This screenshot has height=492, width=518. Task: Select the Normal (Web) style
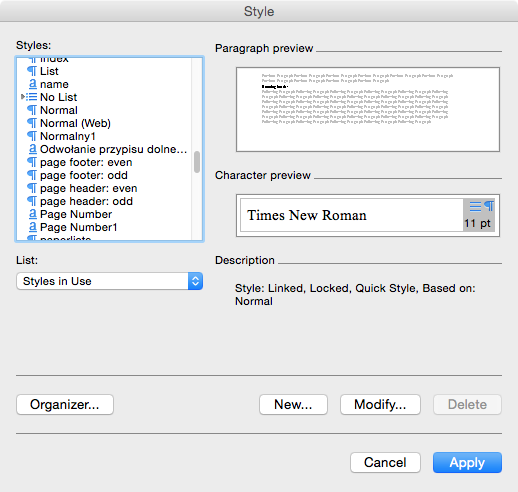[75, 123]
